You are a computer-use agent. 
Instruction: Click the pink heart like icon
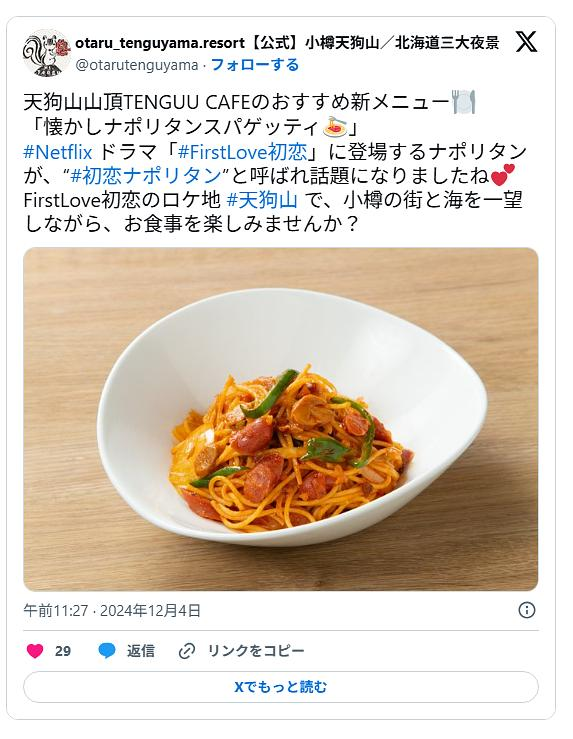35,651
